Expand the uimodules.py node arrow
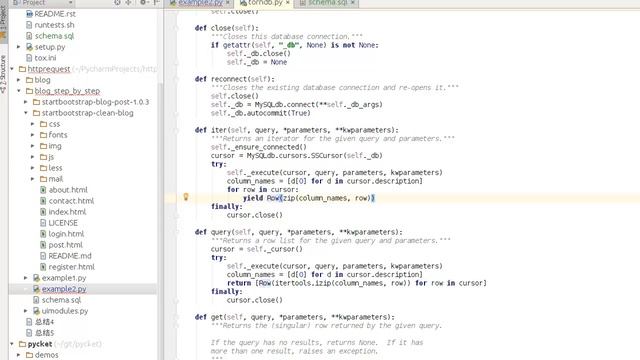 point(25,311)
